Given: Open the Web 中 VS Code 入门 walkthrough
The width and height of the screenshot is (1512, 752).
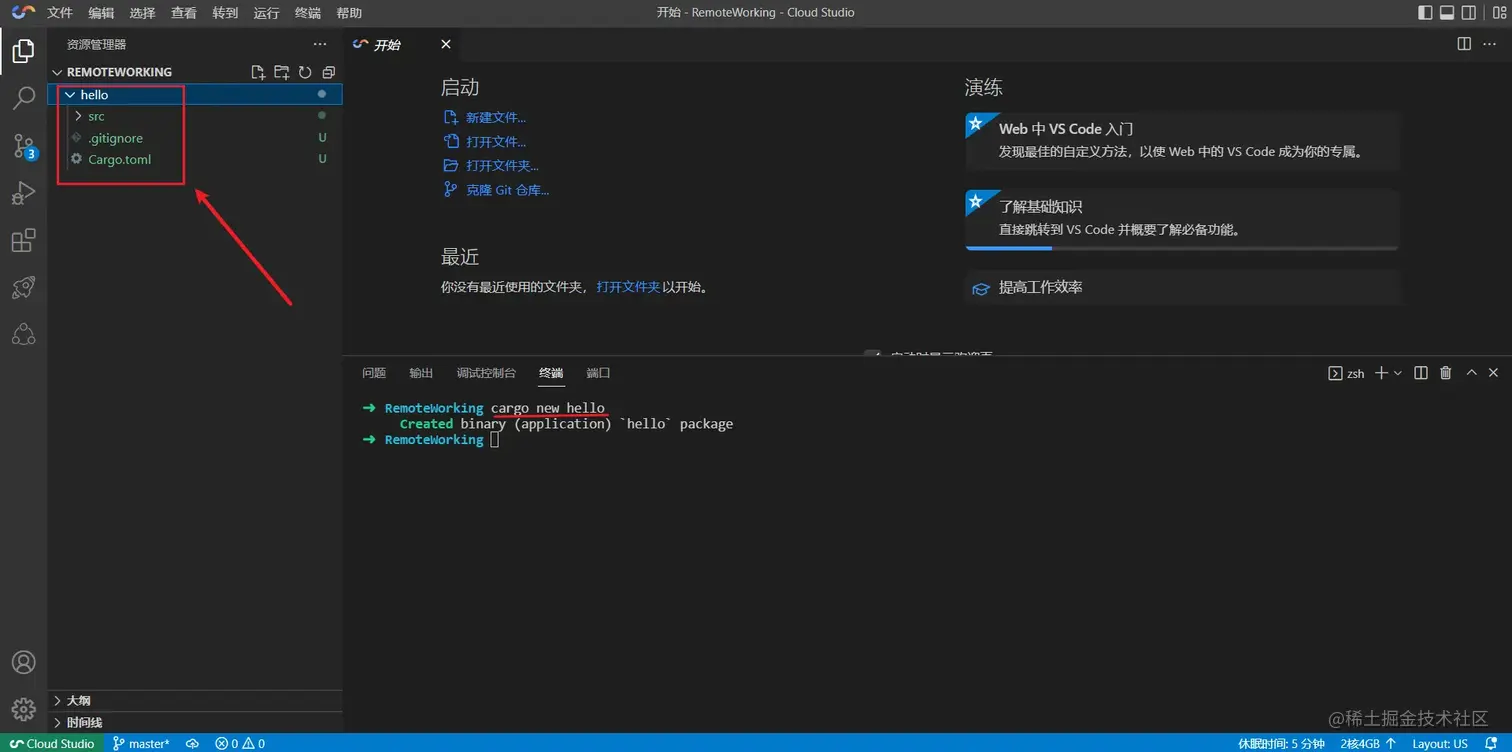Looking at the screenshot, I should [x=1182, y=140].
